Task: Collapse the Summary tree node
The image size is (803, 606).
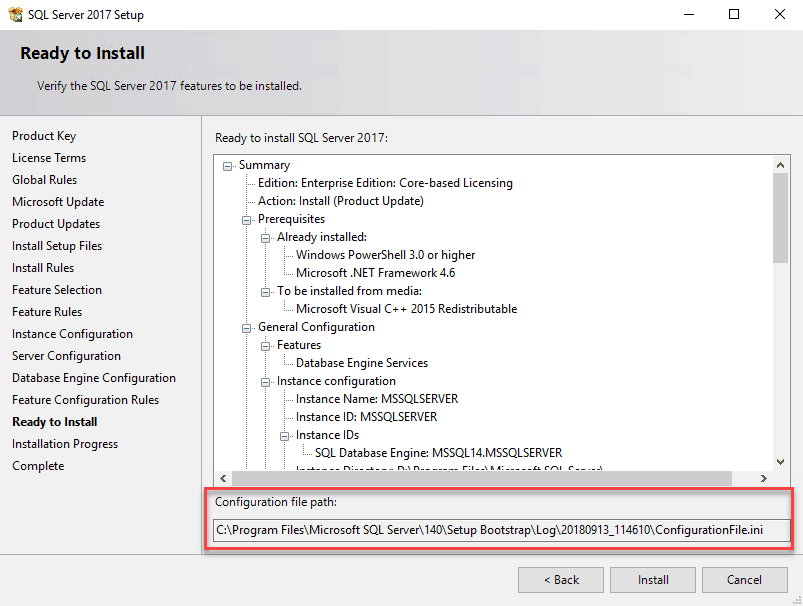Action: click(x=227, y=166)
